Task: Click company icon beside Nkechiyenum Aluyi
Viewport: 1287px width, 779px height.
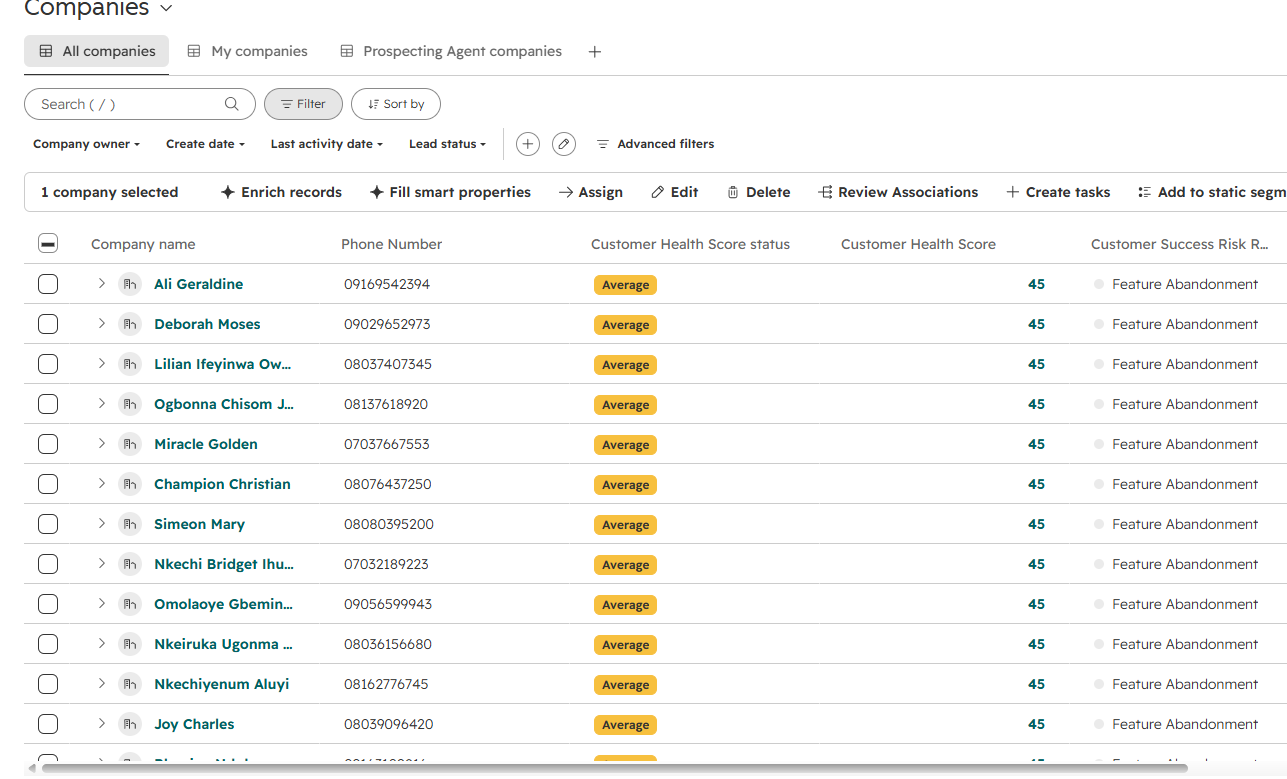Action: point(129,684)
